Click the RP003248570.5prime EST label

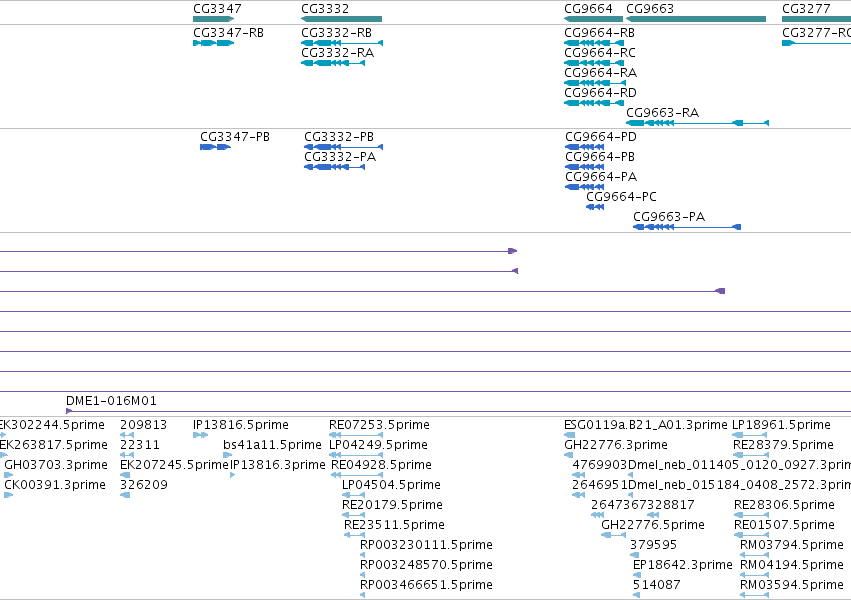[427, 565]
